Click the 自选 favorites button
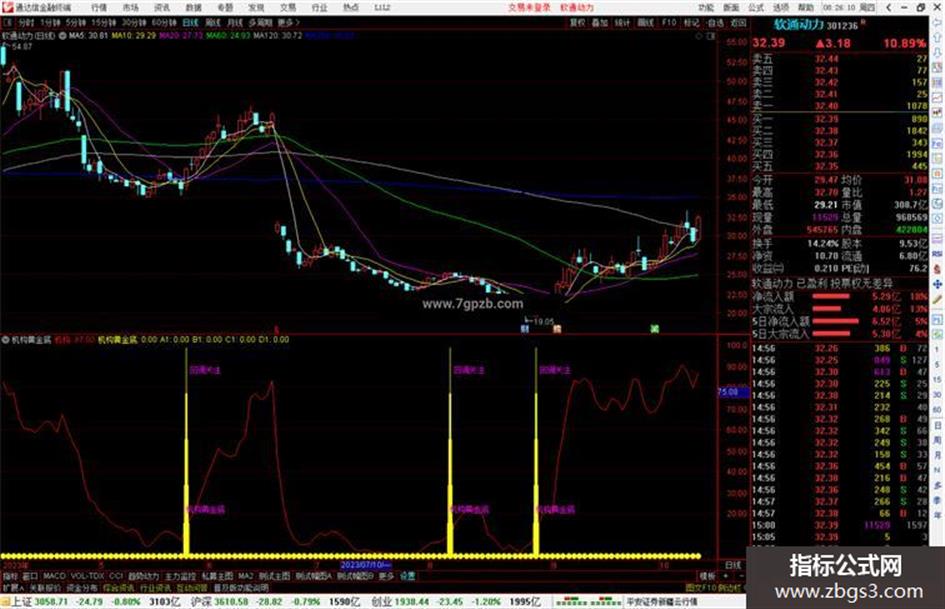This screenshot has width=945, height=609. [715, 22]
